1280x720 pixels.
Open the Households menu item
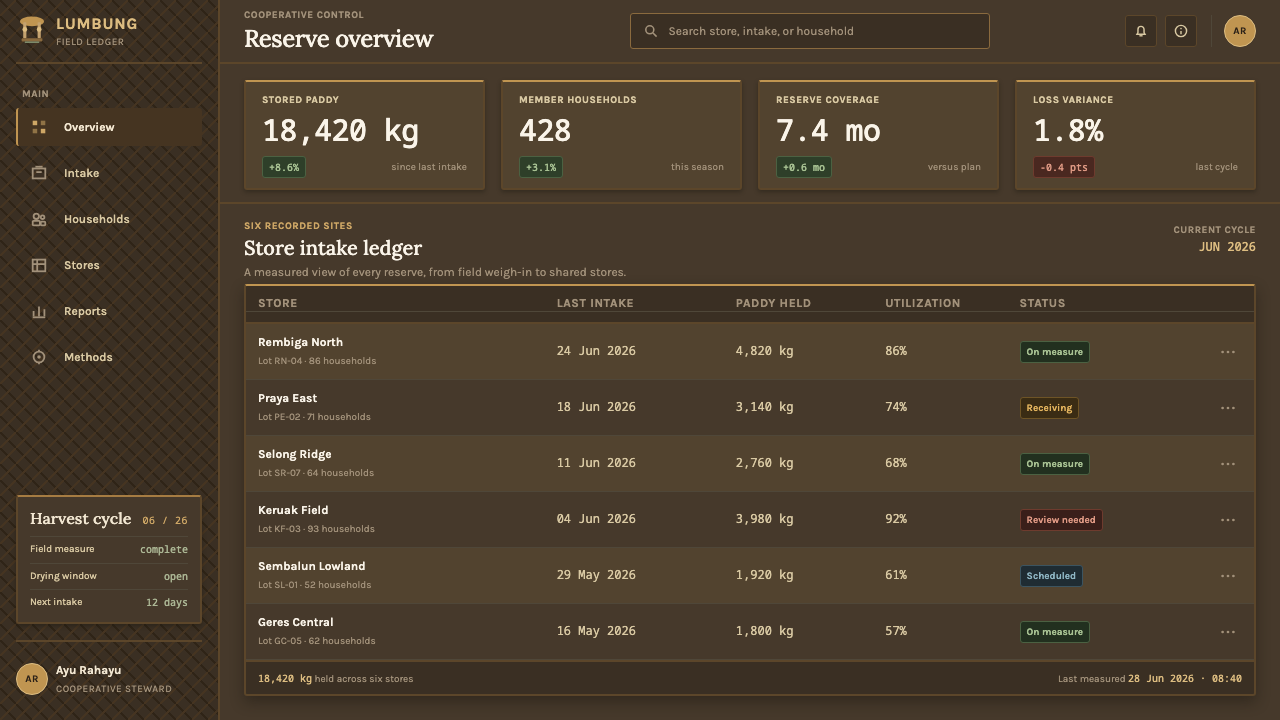pyautogui.click(x=109, y=219)
